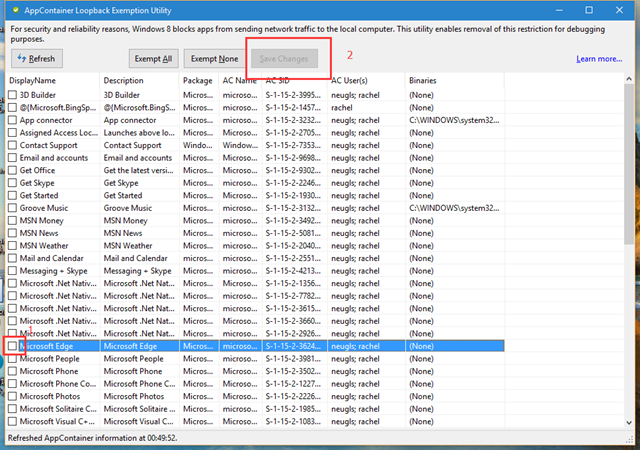640x450 pixels.
Task: Check the 3D Builder checkbox
Action: click(x=12, y=95)
